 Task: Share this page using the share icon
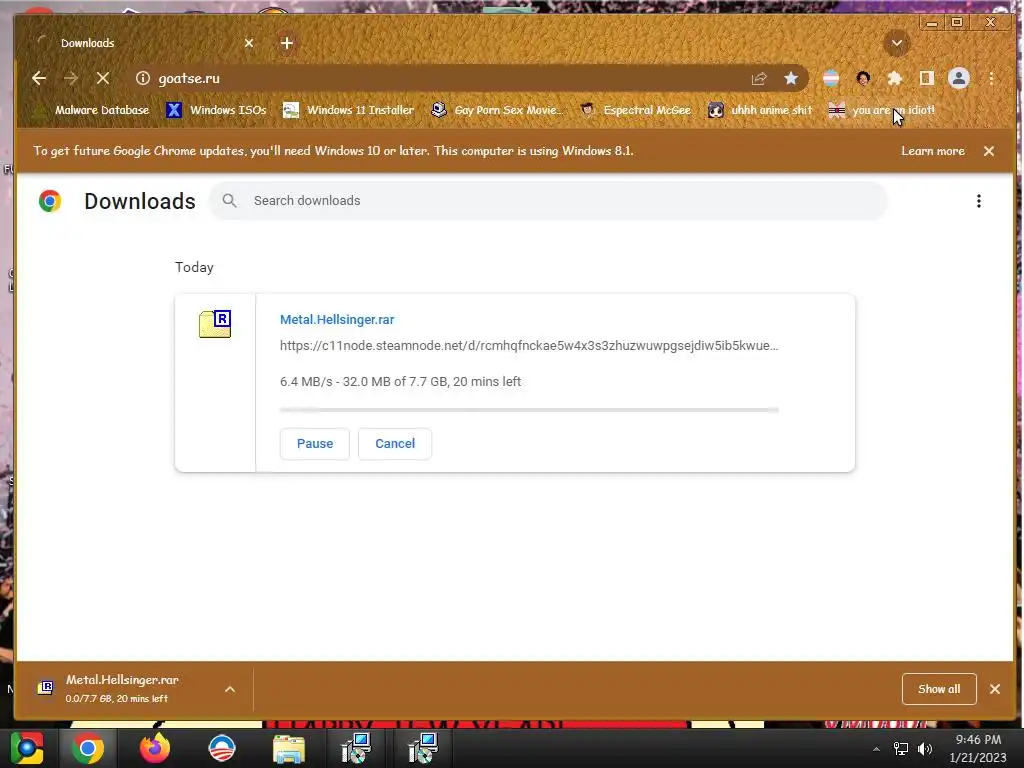(759, 78)
